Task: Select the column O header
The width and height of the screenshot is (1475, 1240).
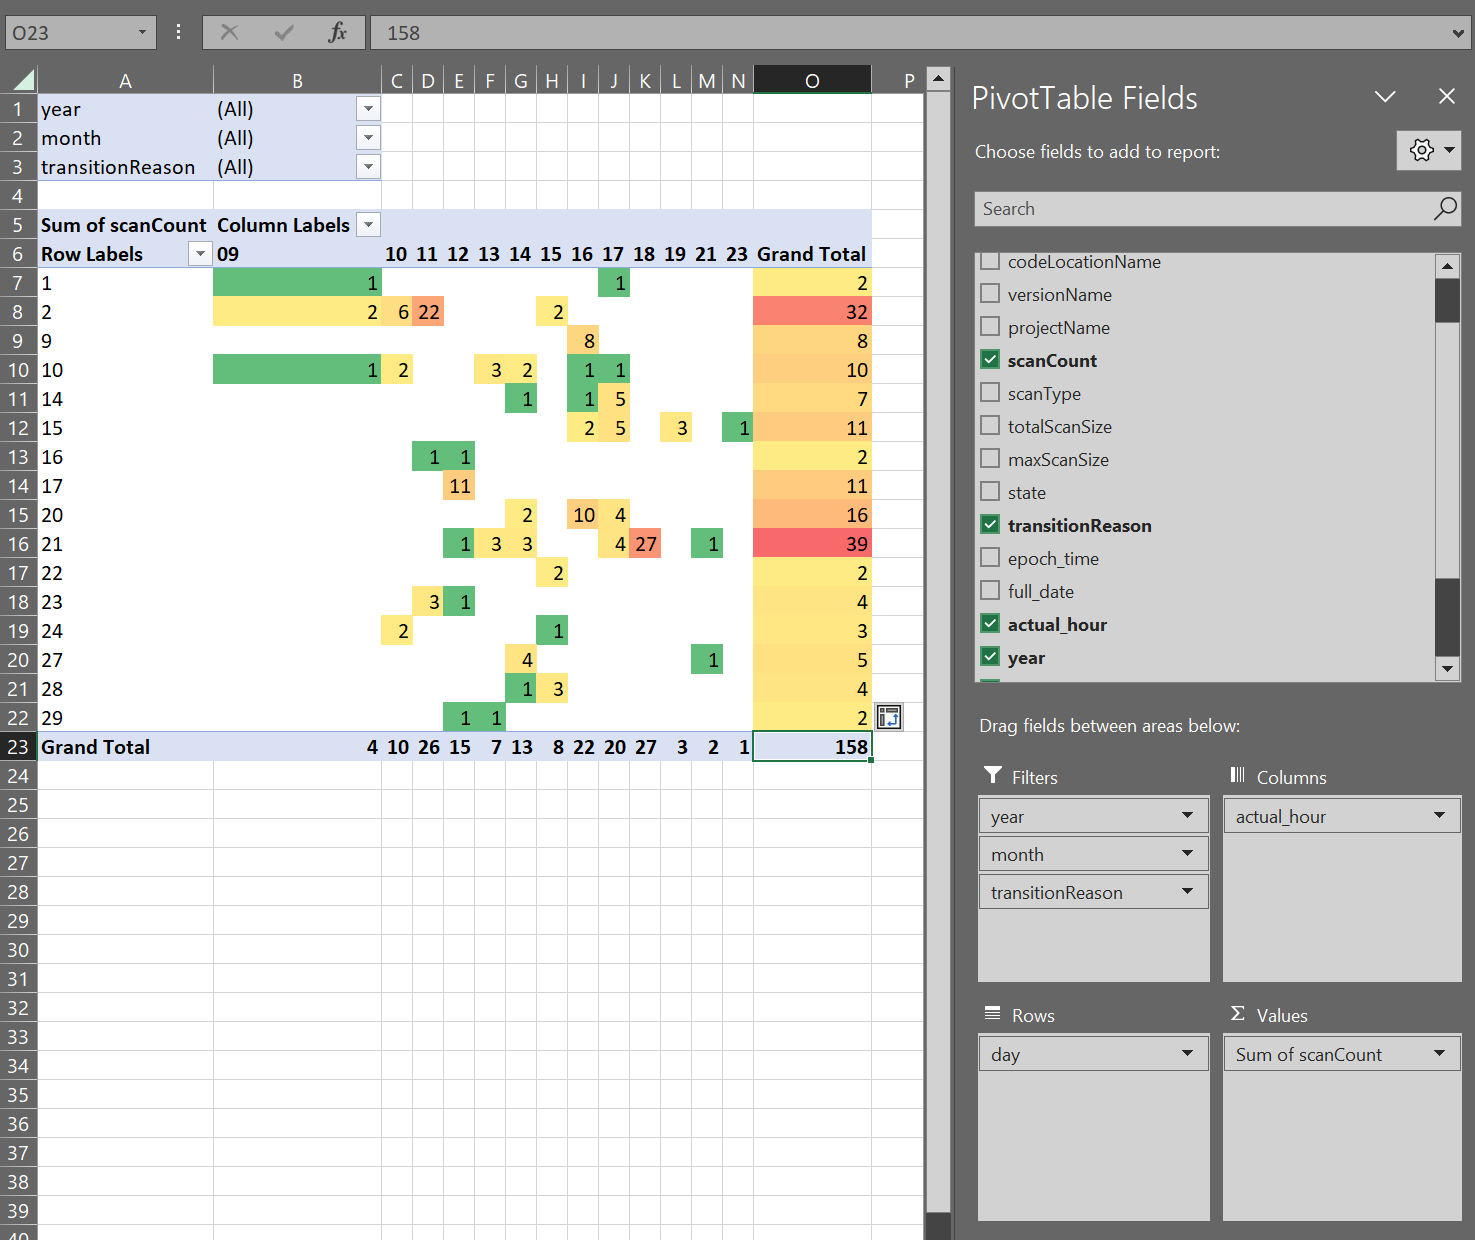Action: point(812,81)
